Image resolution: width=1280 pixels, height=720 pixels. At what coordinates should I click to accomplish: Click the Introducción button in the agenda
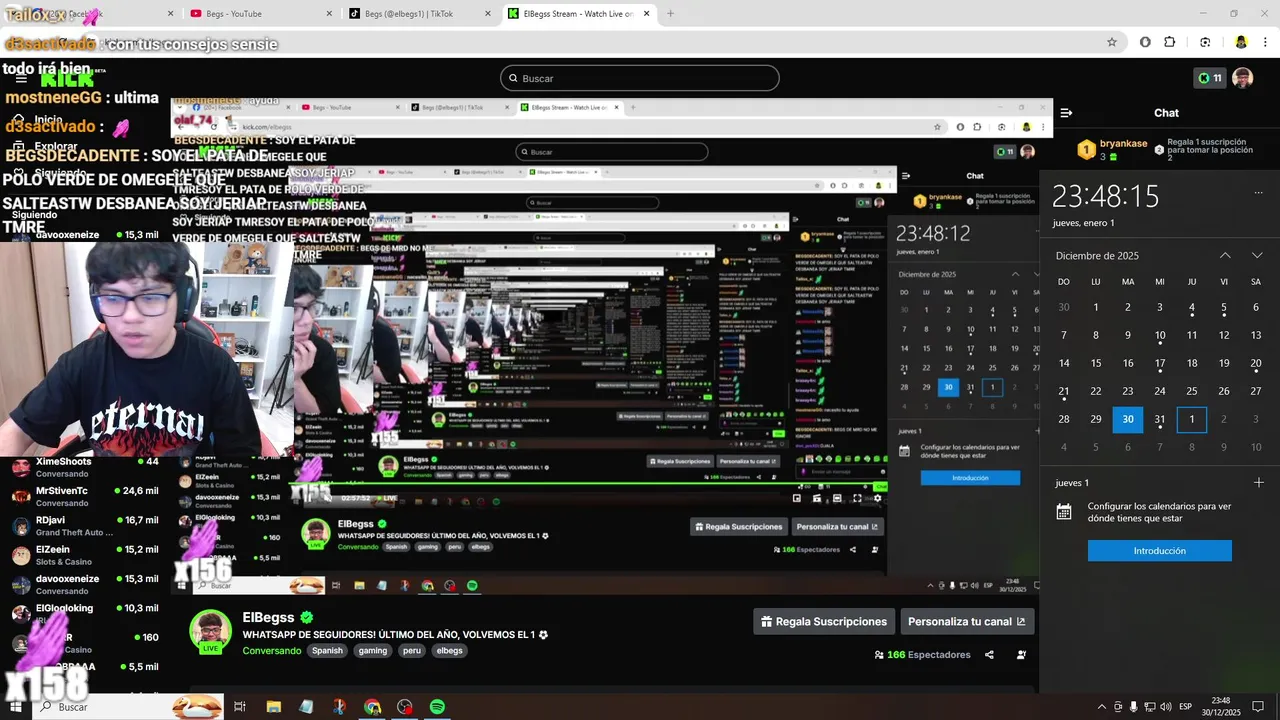click(1160, 551)
